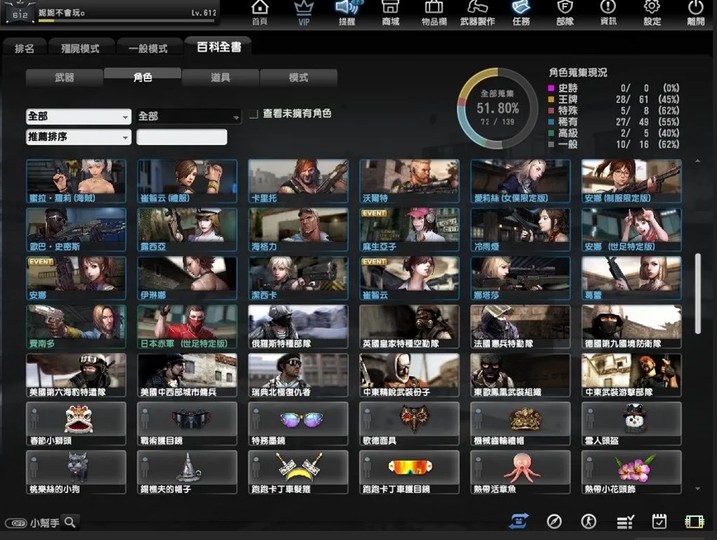This screenshot has width=717, height=540.
Task: Select the 冷雨煙 character card
Action: tap(520, 230)
